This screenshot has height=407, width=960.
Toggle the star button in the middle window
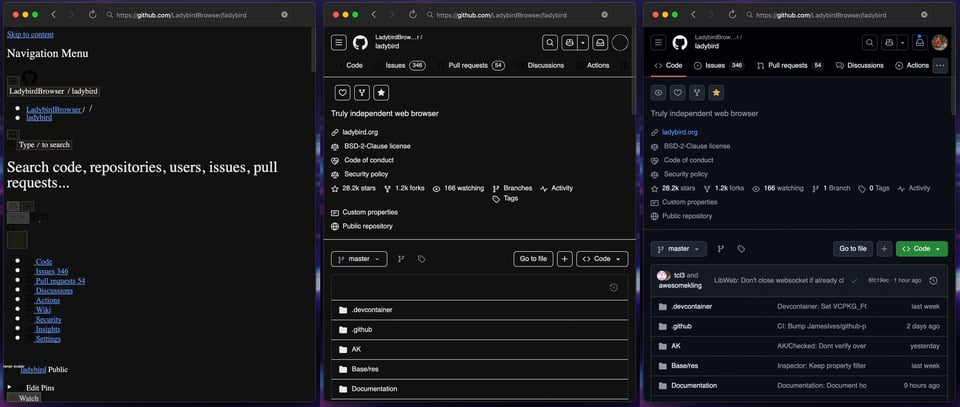(x=380, y=92)
